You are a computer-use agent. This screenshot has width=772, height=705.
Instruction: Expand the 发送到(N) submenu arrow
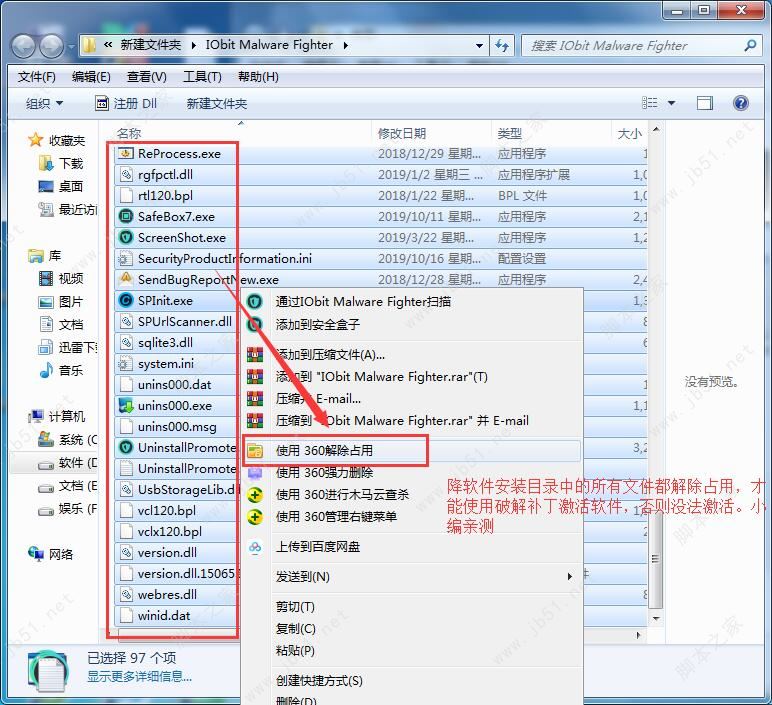(570, 576)
